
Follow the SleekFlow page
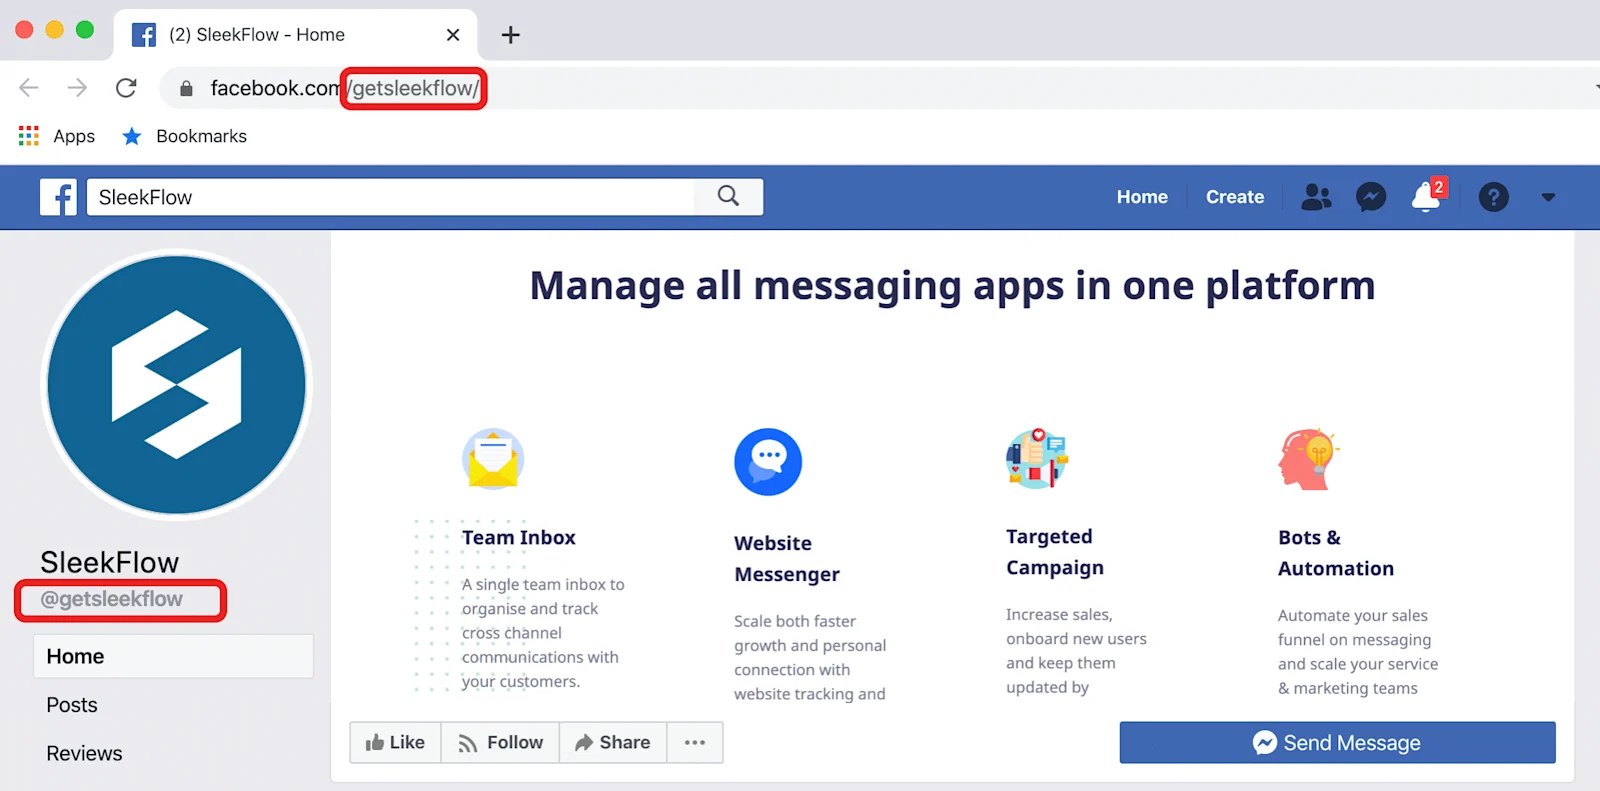(500, 742)
